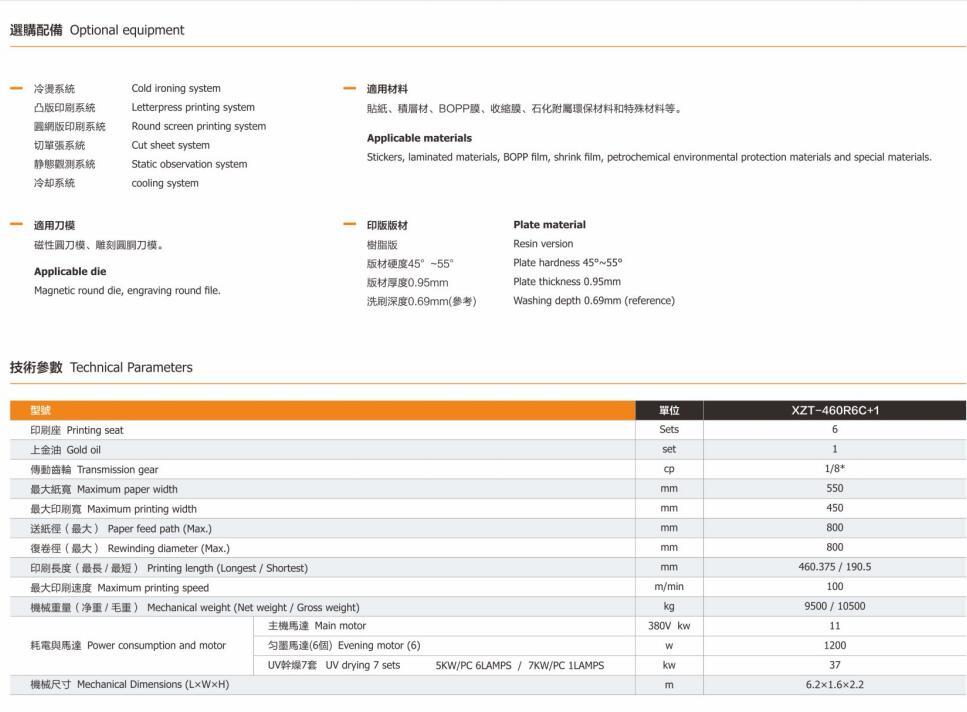Click 'Magnetic round die, engraving round file.'
This screenshot has height=712, width=967.
point(127,290)
